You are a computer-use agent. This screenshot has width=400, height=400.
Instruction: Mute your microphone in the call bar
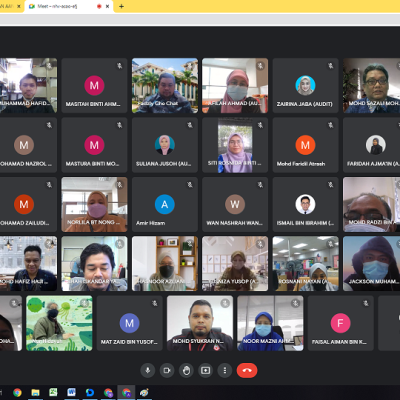[148, 370]
